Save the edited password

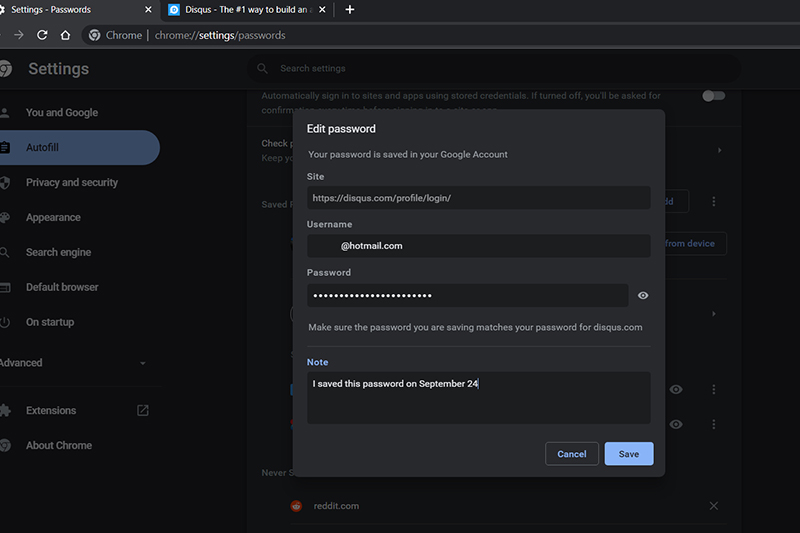(629, 454)
